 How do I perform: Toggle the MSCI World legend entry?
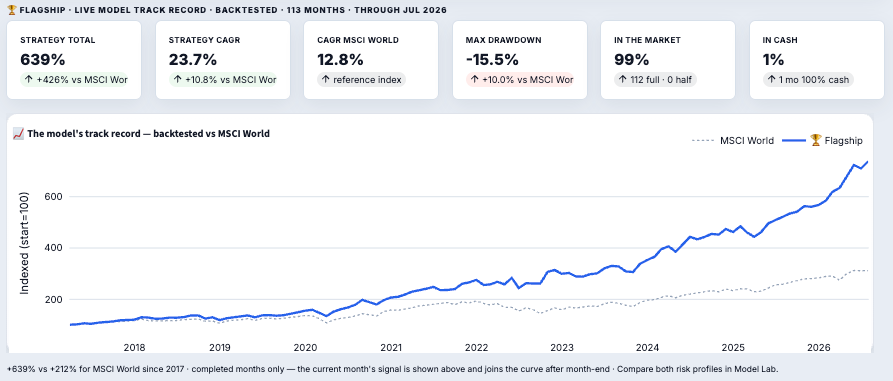(732, 141)
